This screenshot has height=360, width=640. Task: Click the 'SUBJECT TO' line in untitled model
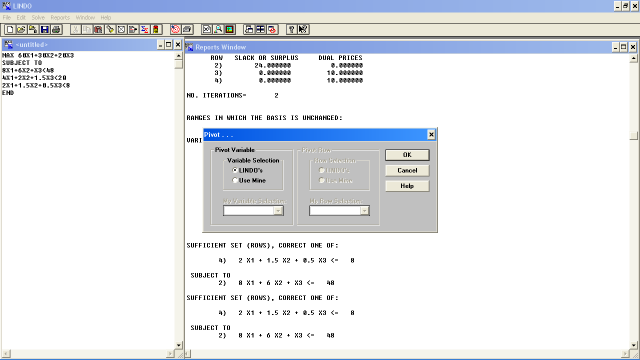click(x=22, y=63)
